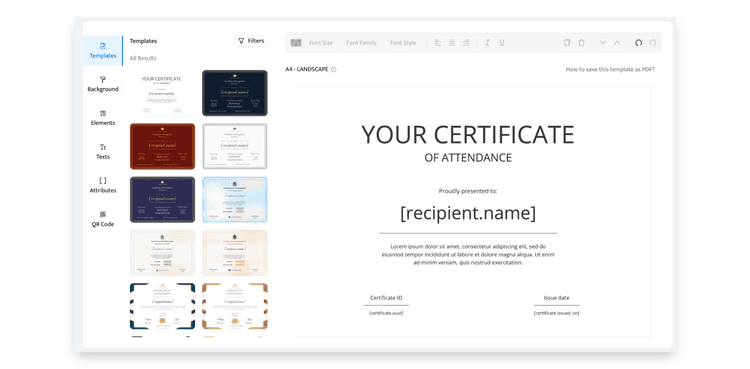Bring element forward with up chevron
This screenshot has height=369, width=750.
pos(617,43)
